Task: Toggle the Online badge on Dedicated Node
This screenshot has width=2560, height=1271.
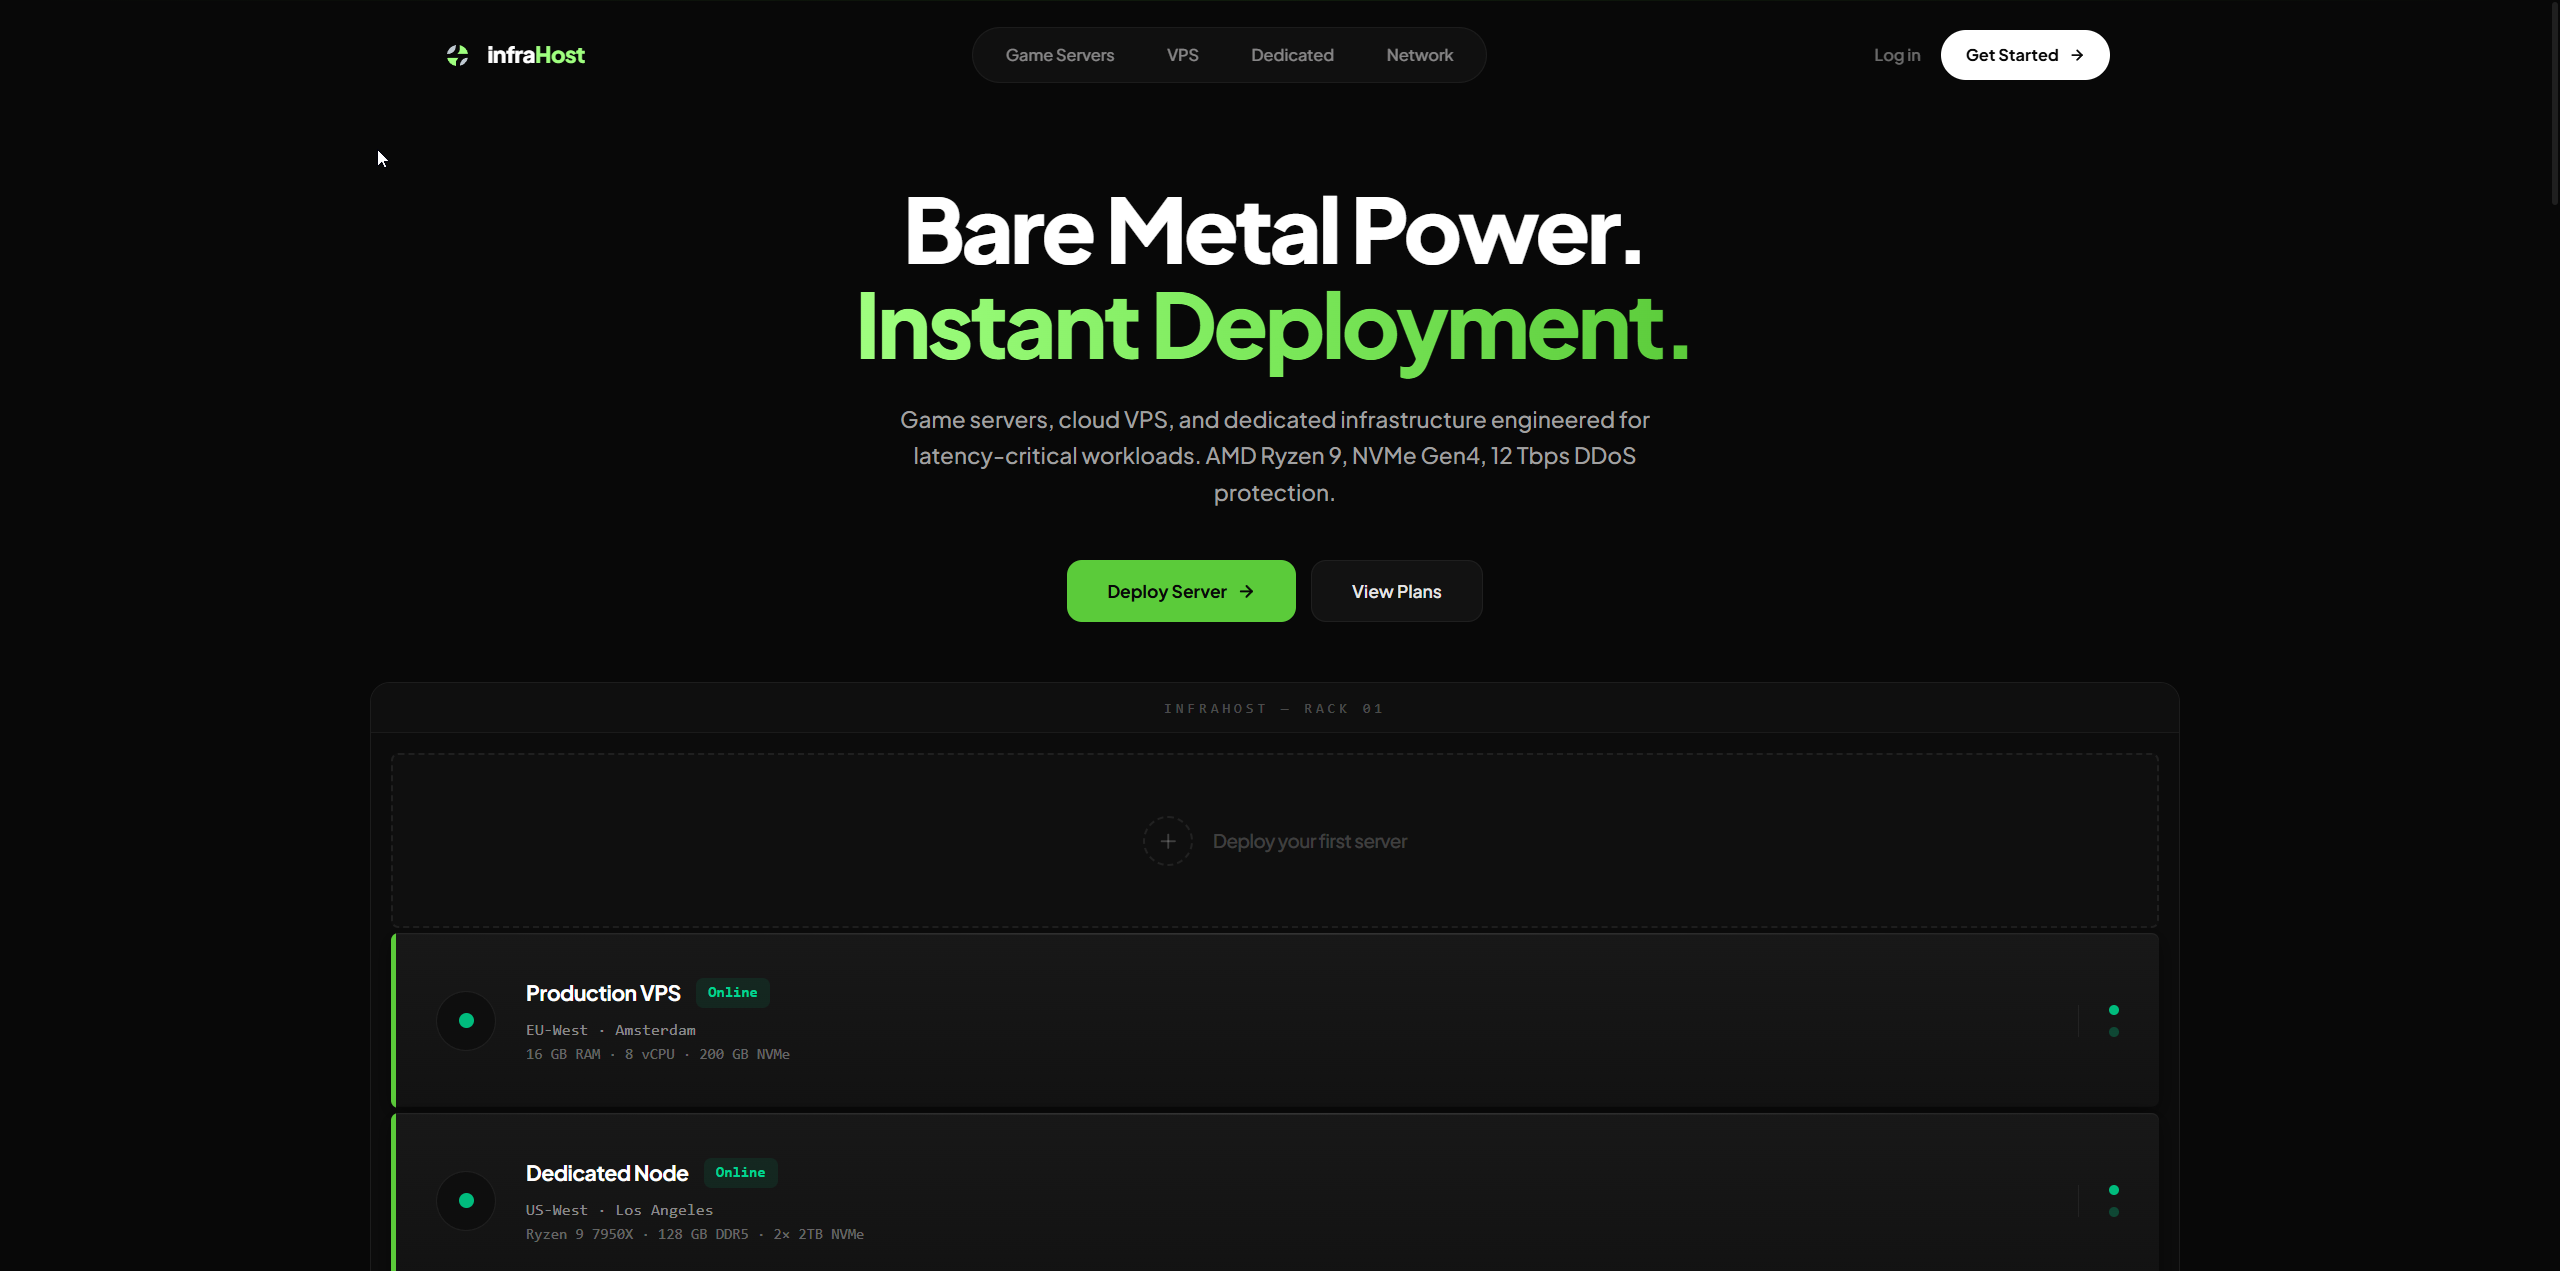Action: [740, 1172]
